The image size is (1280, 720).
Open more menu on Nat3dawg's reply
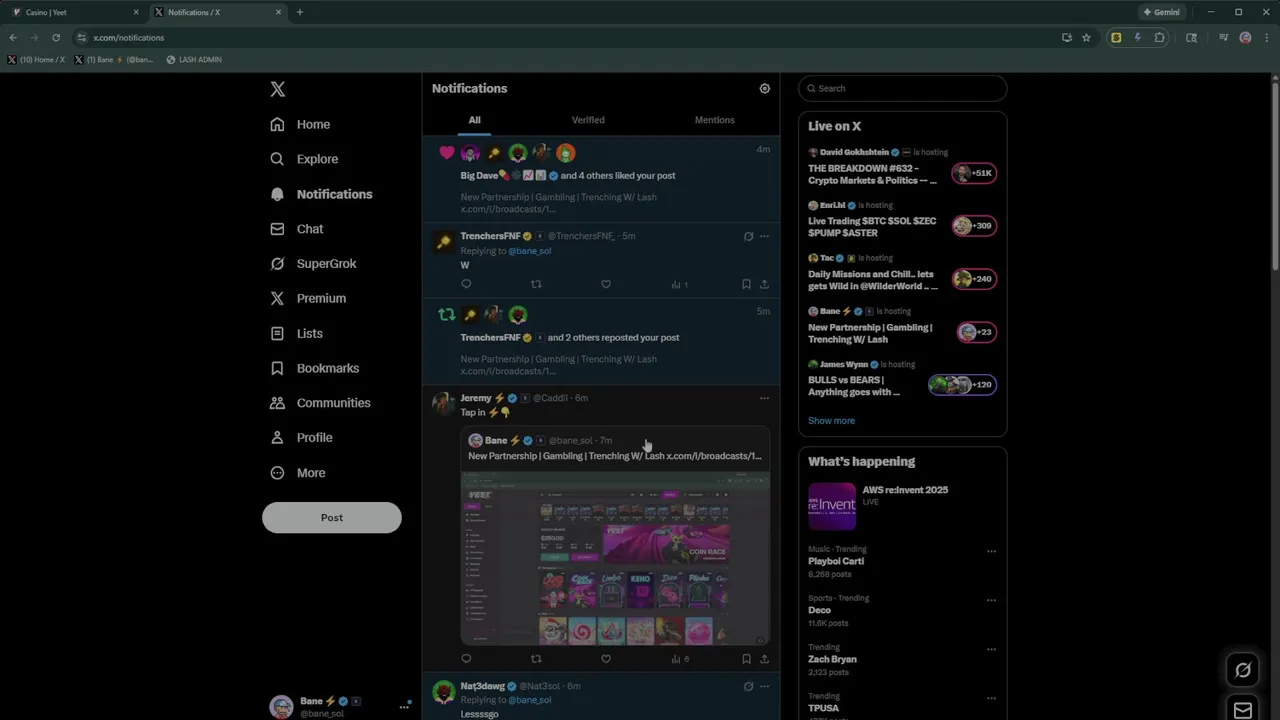(765, 686)
